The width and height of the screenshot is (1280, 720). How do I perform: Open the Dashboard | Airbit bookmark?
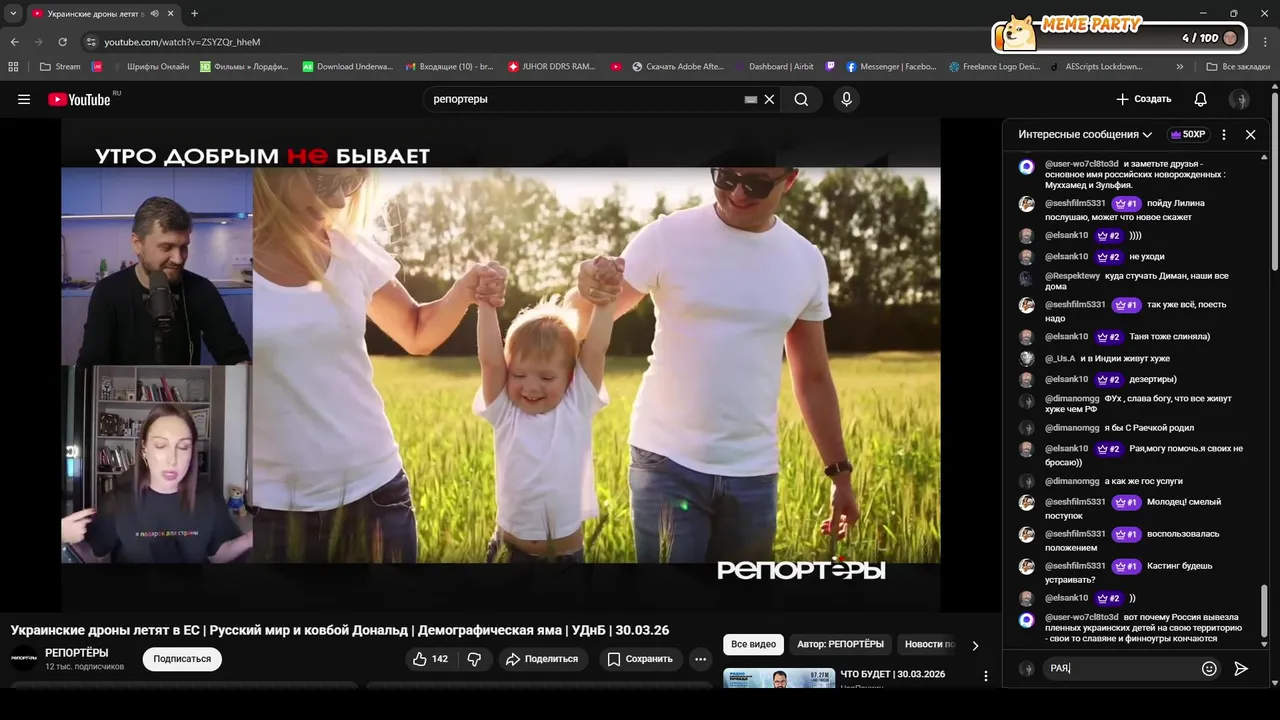tap(772, 67)
